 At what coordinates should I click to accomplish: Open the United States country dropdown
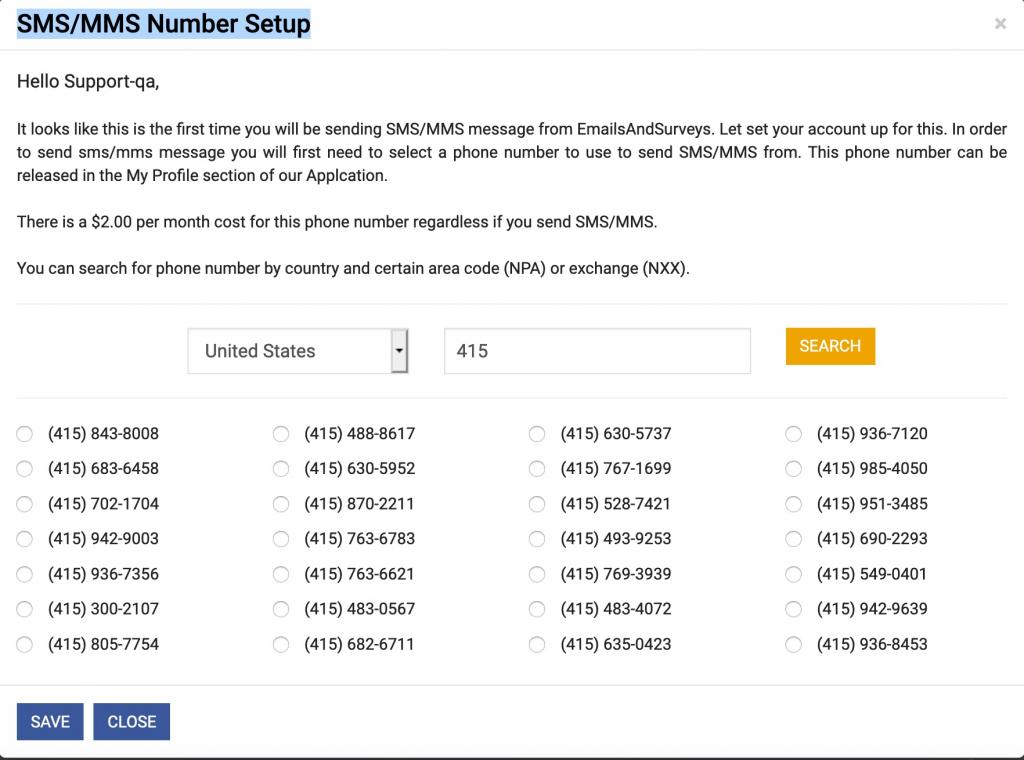(298, 351)
